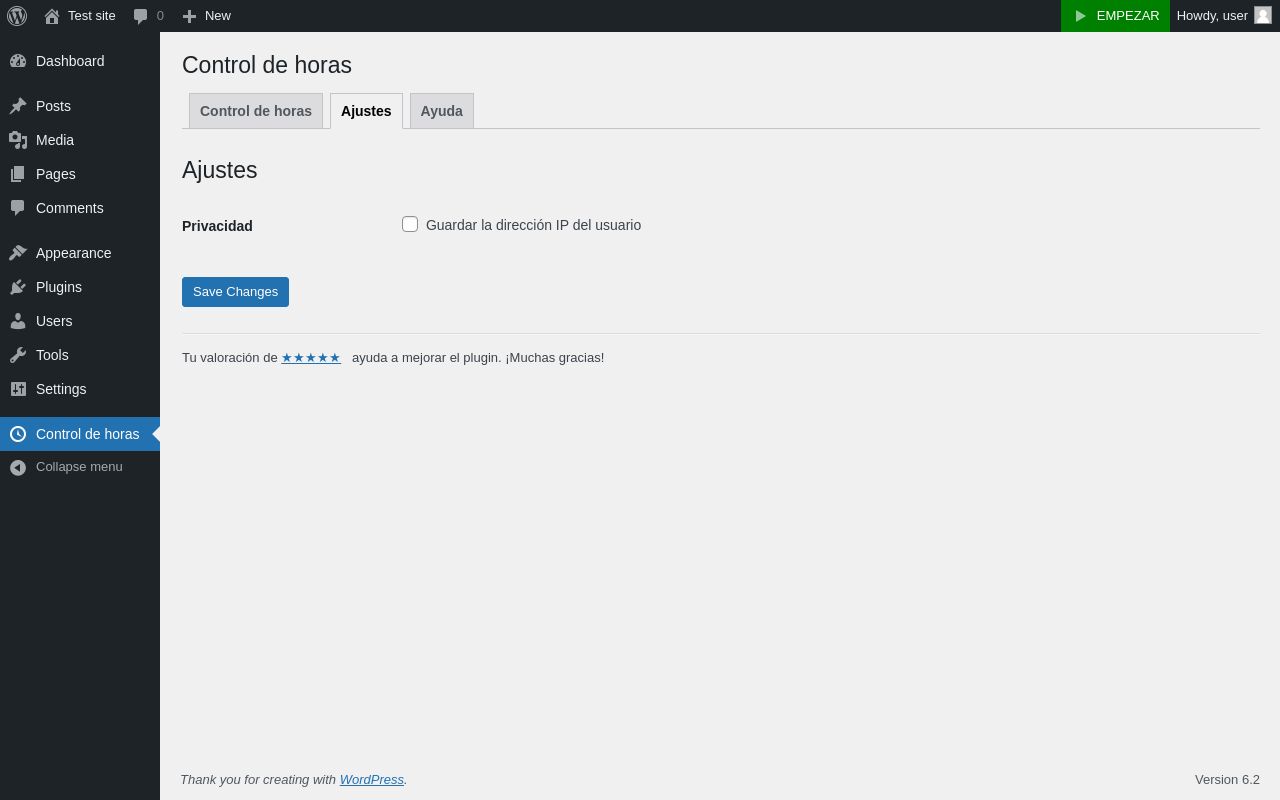Click the Tools wrench icon
1280x800 pixels.
[x=18, y=355]
